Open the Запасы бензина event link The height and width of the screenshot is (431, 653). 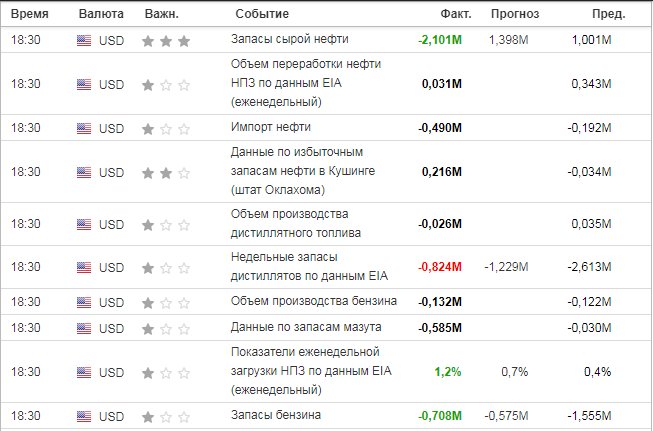(276, 415)
